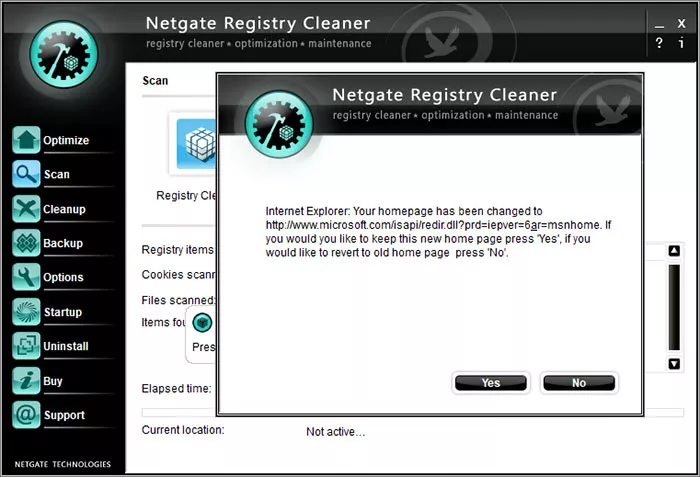700x477 pixels.
Task: Click the homepage URL text in dialog
Action: 432,225
